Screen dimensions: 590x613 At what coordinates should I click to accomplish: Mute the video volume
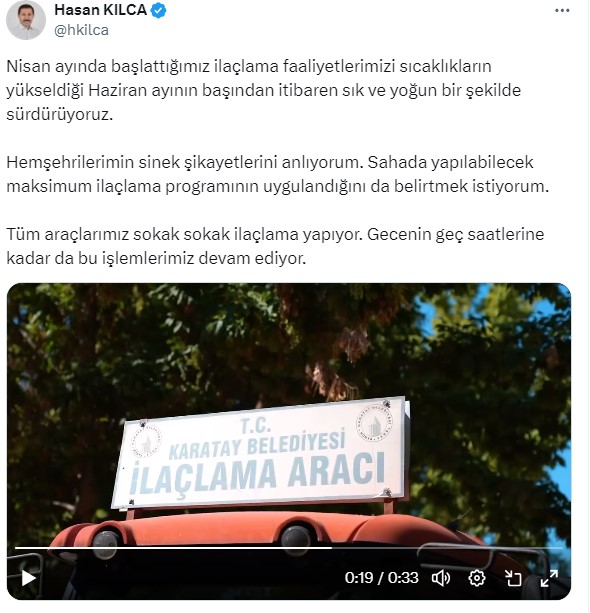pyautogui.click(x=441, y=578)
